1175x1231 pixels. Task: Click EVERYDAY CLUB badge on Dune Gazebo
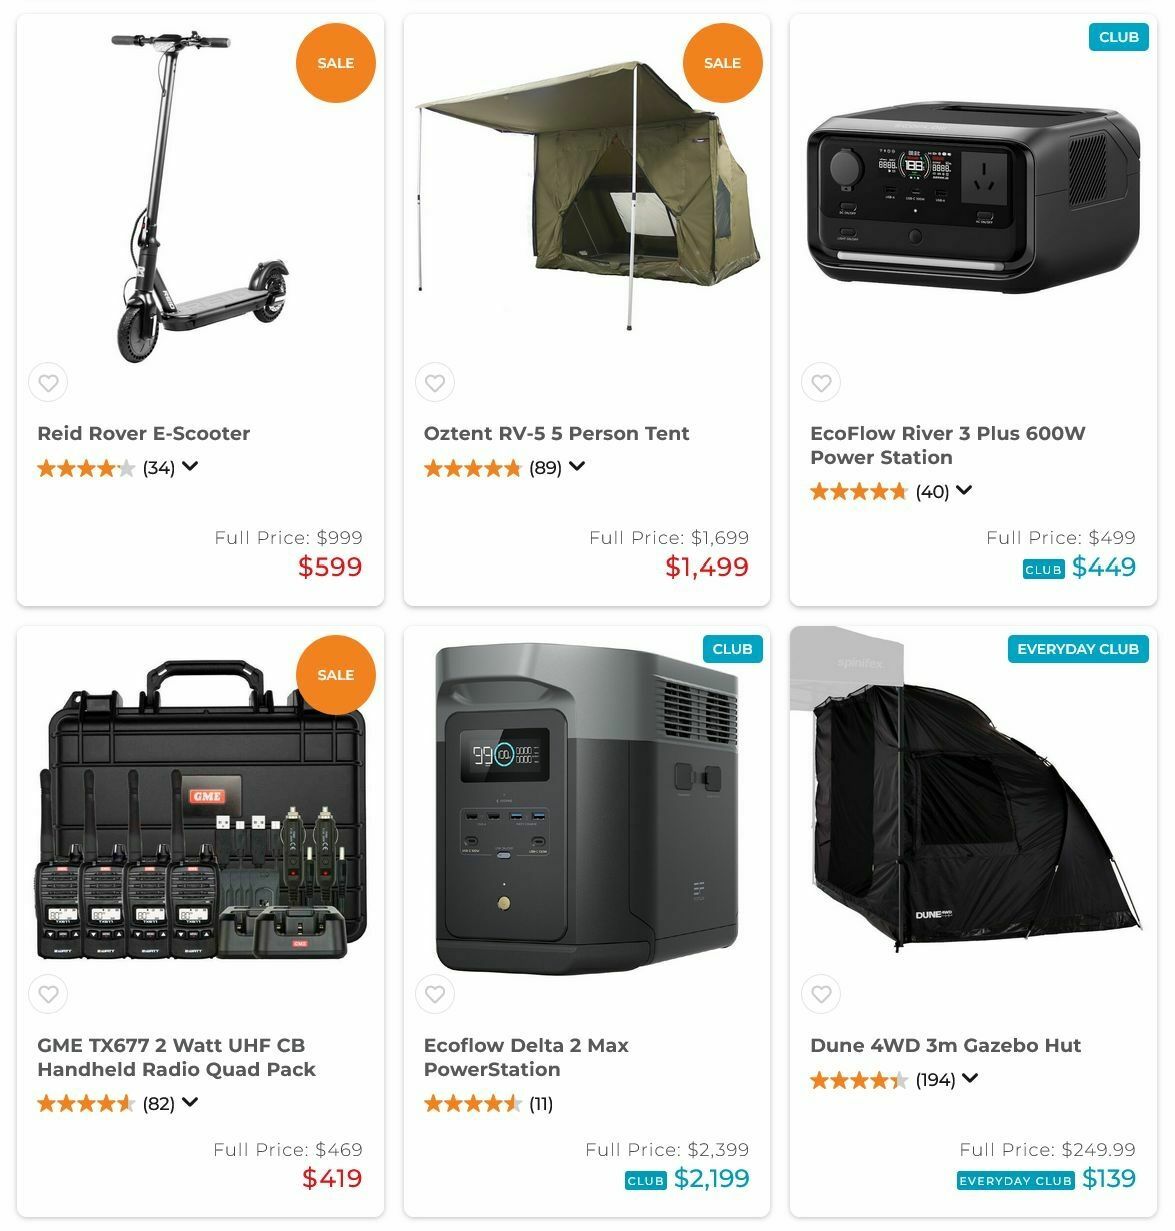(1078, 649)
